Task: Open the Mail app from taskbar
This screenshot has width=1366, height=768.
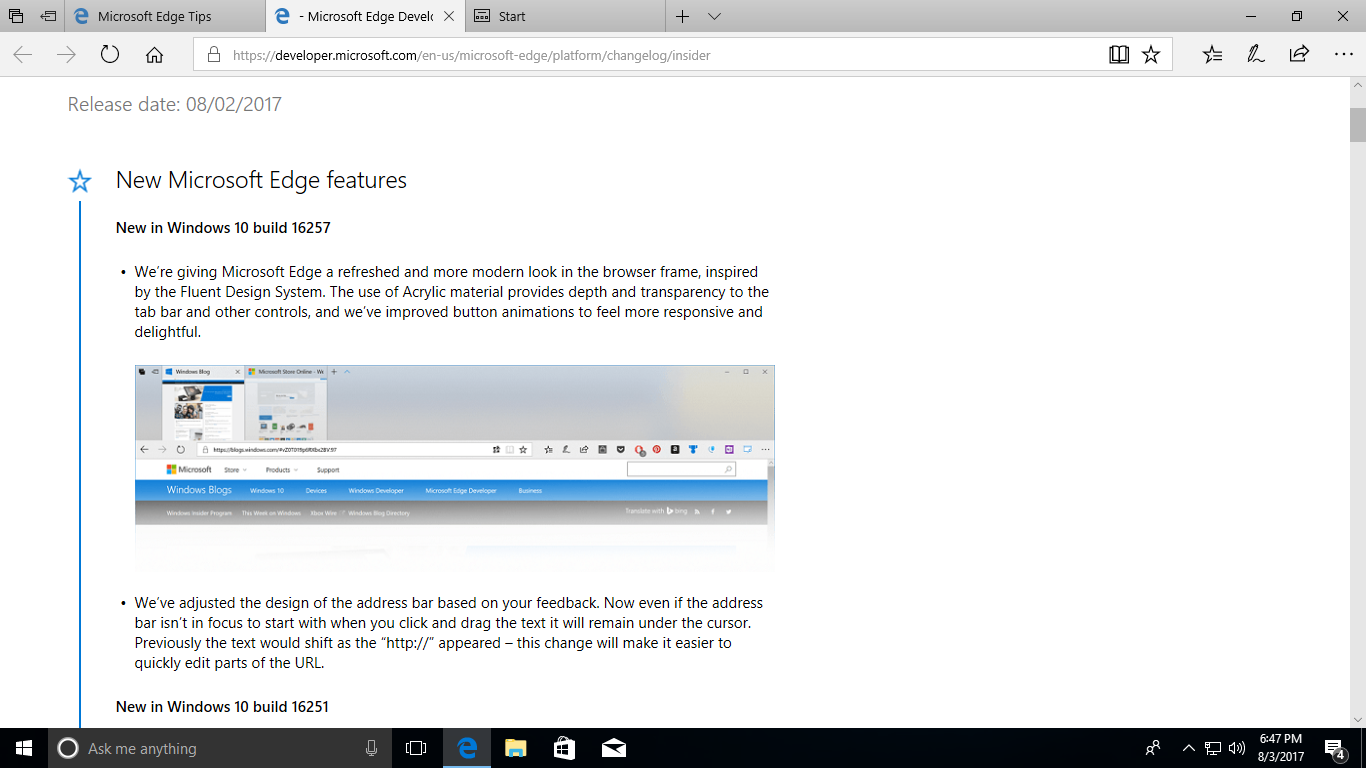Action: pos(613,748)
